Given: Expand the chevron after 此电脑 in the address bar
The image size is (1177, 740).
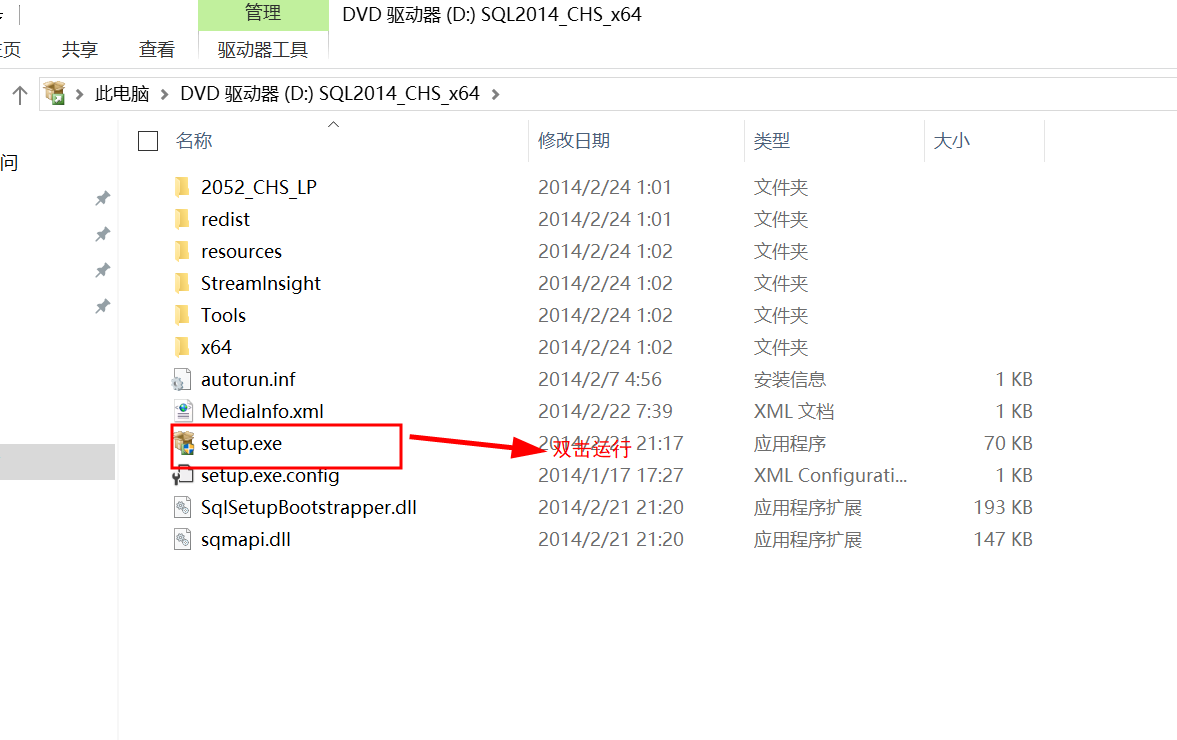Looking at the screenshot, I should 164,95.
